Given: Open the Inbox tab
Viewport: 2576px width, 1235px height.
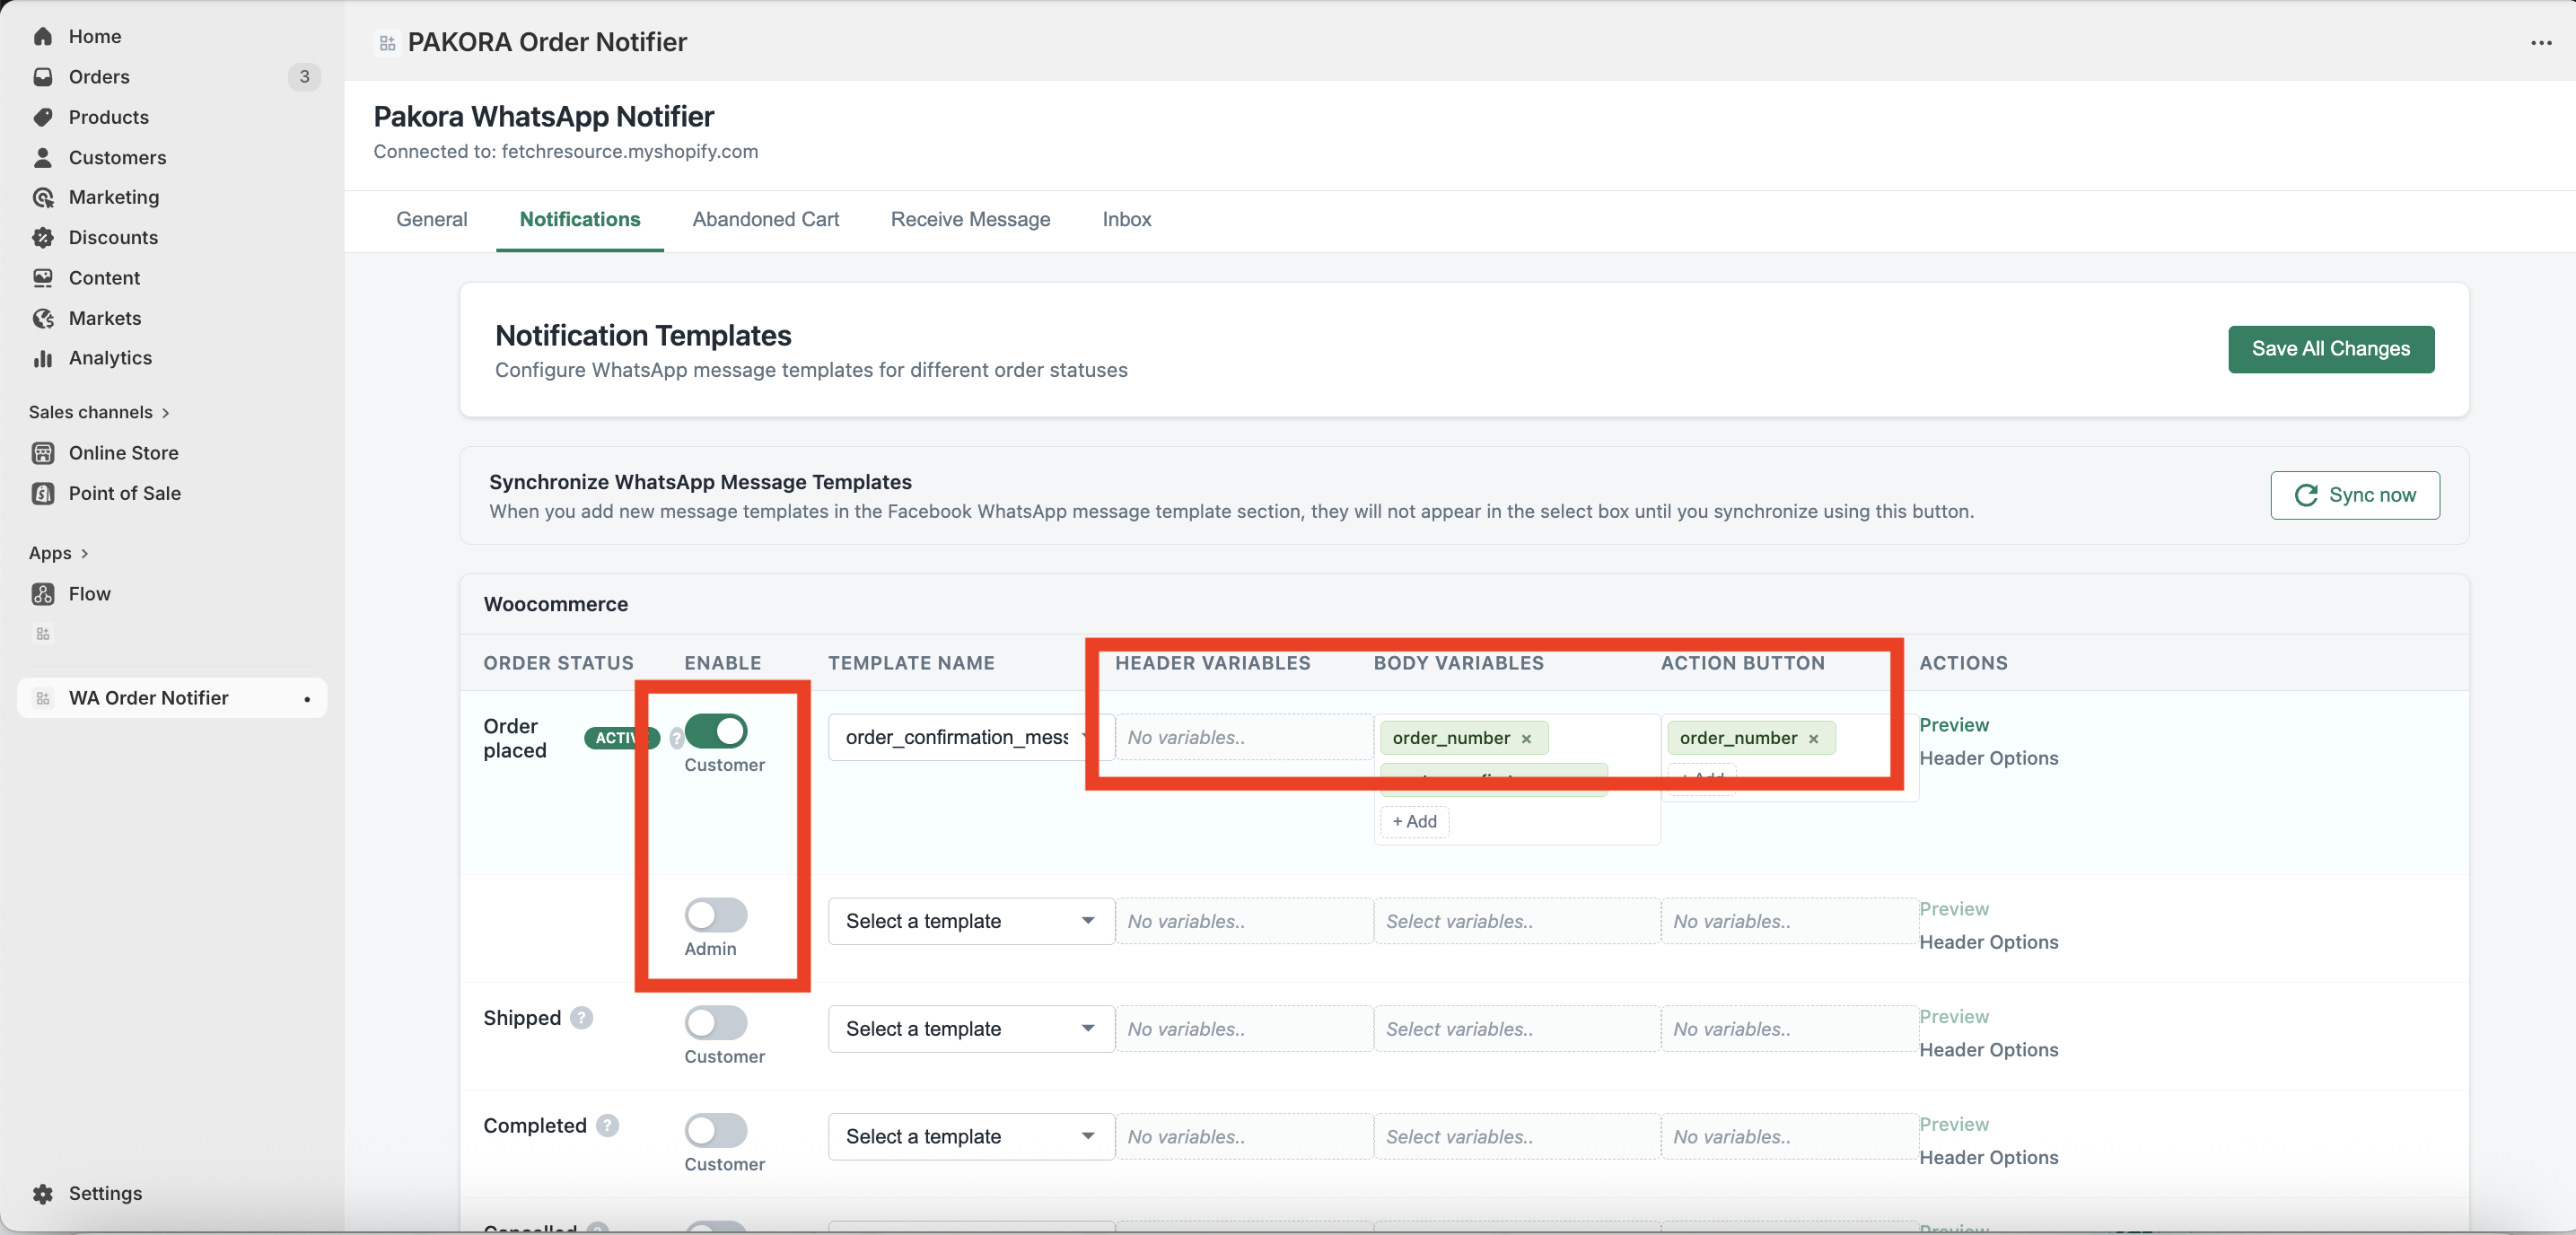Looking at the screenshot, I should 1127,219.
